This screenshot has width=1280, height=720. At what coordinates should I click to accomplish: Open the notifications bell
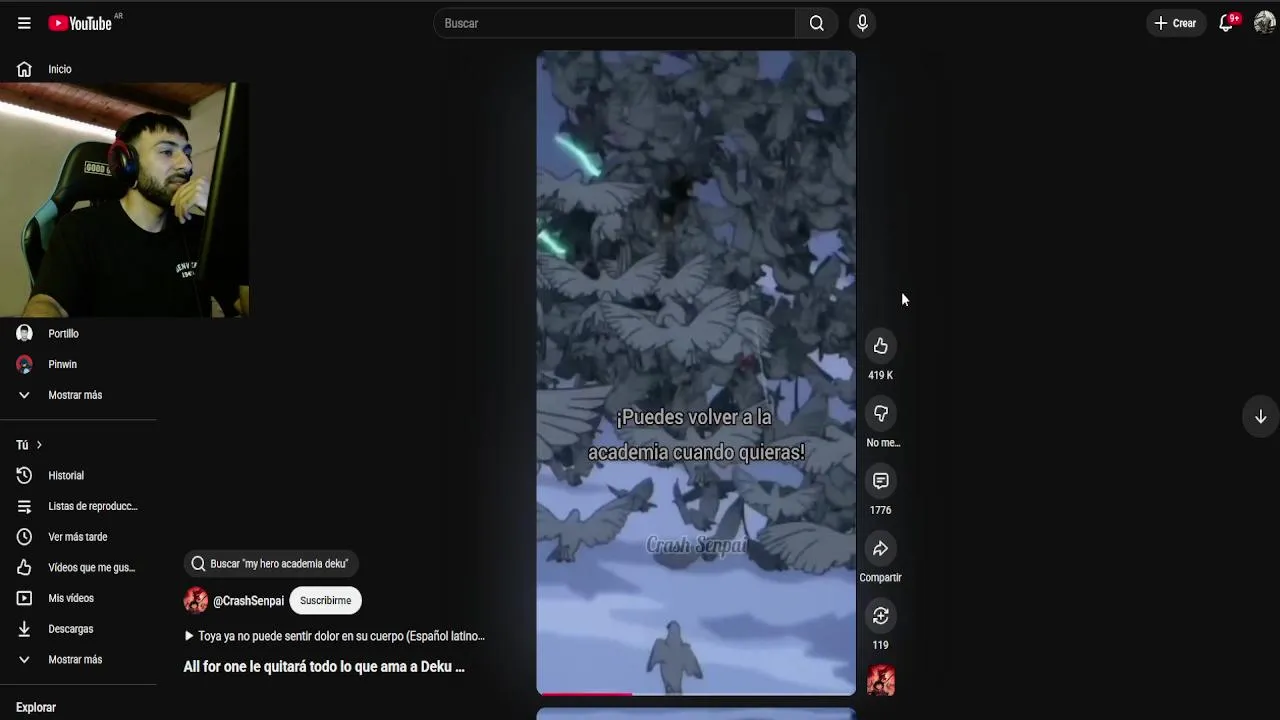tap(1227, 23)
